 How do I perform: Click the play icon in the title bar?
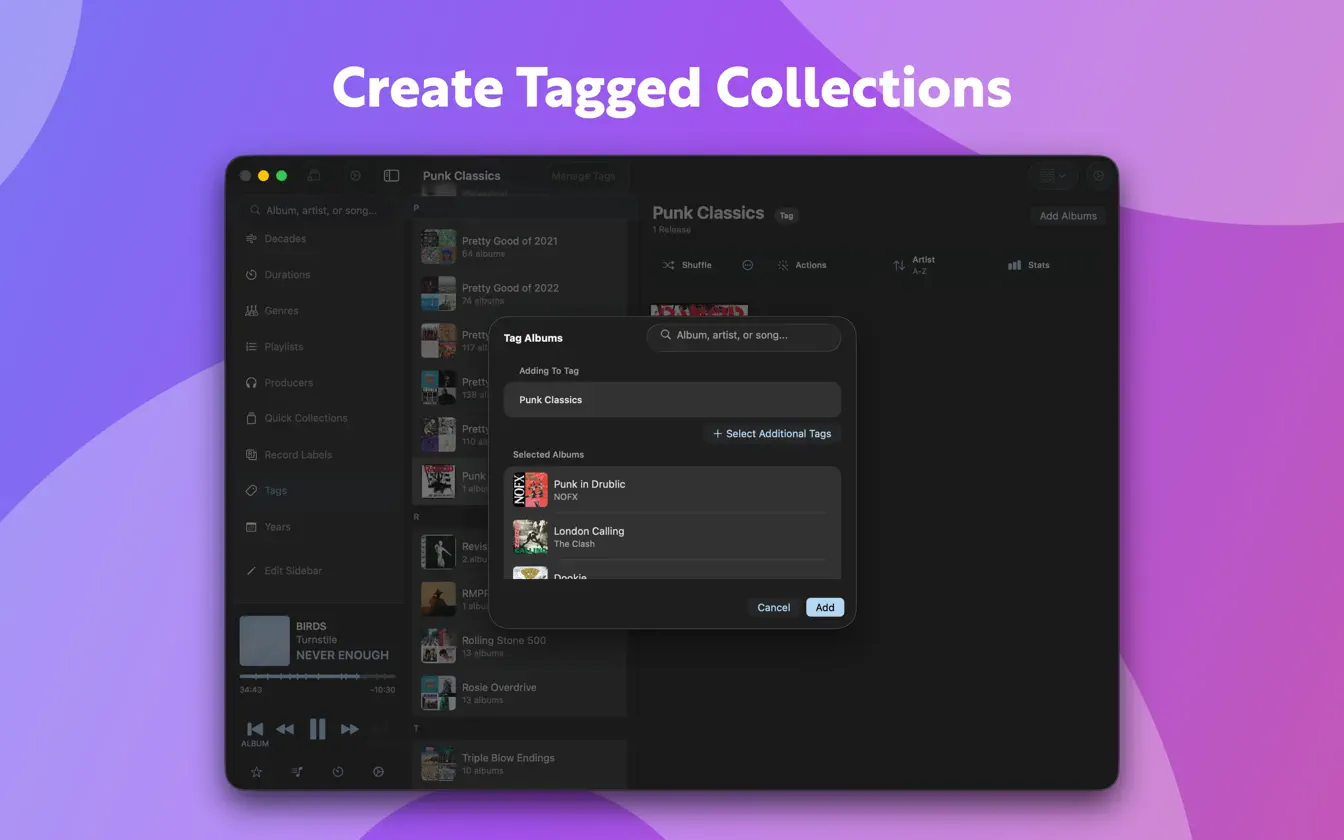click(x=355, y=176)
